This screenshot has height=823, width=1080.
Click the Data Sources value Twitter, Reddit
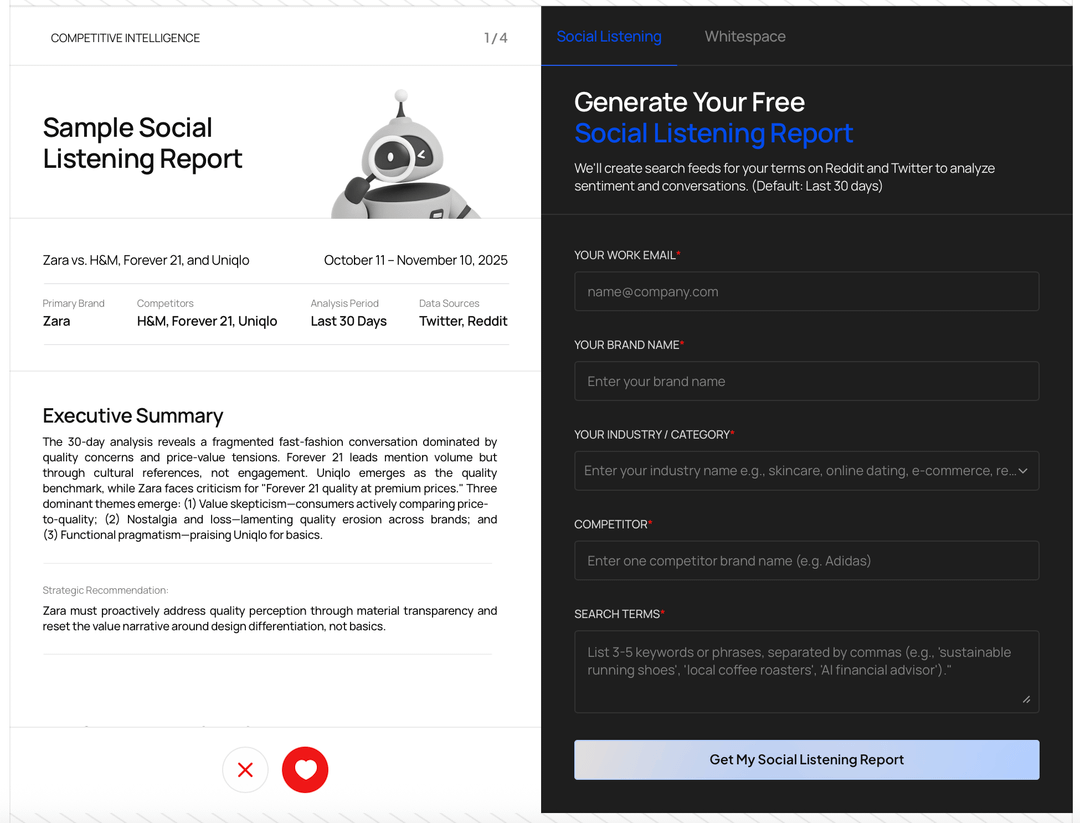tap(463, 321)
